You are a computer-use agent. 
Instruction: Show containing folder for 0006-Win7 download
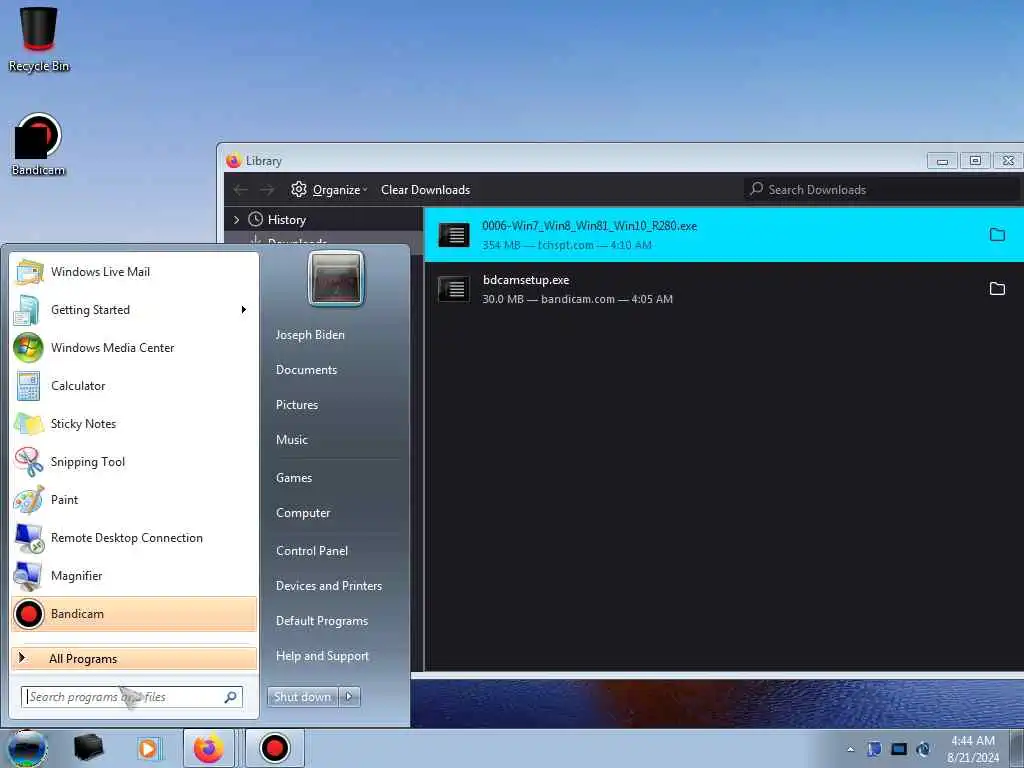click(997, 234)
